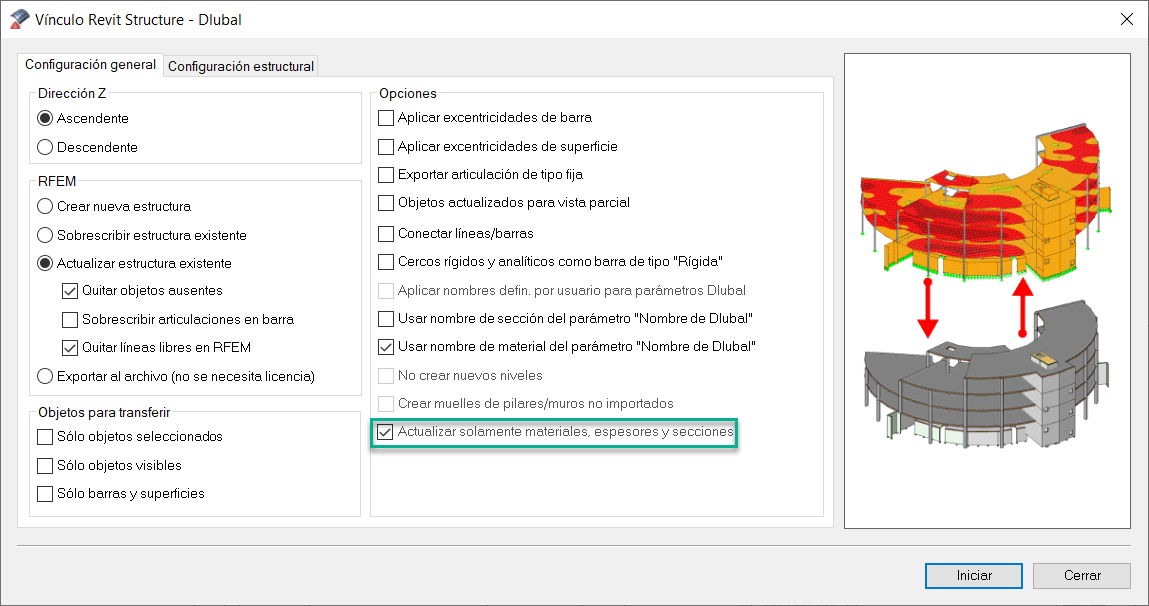Choose Ascendente for Z direction
Image resolution: width=1149 pixels, height=606 pixels.
(x=45, y=118)
